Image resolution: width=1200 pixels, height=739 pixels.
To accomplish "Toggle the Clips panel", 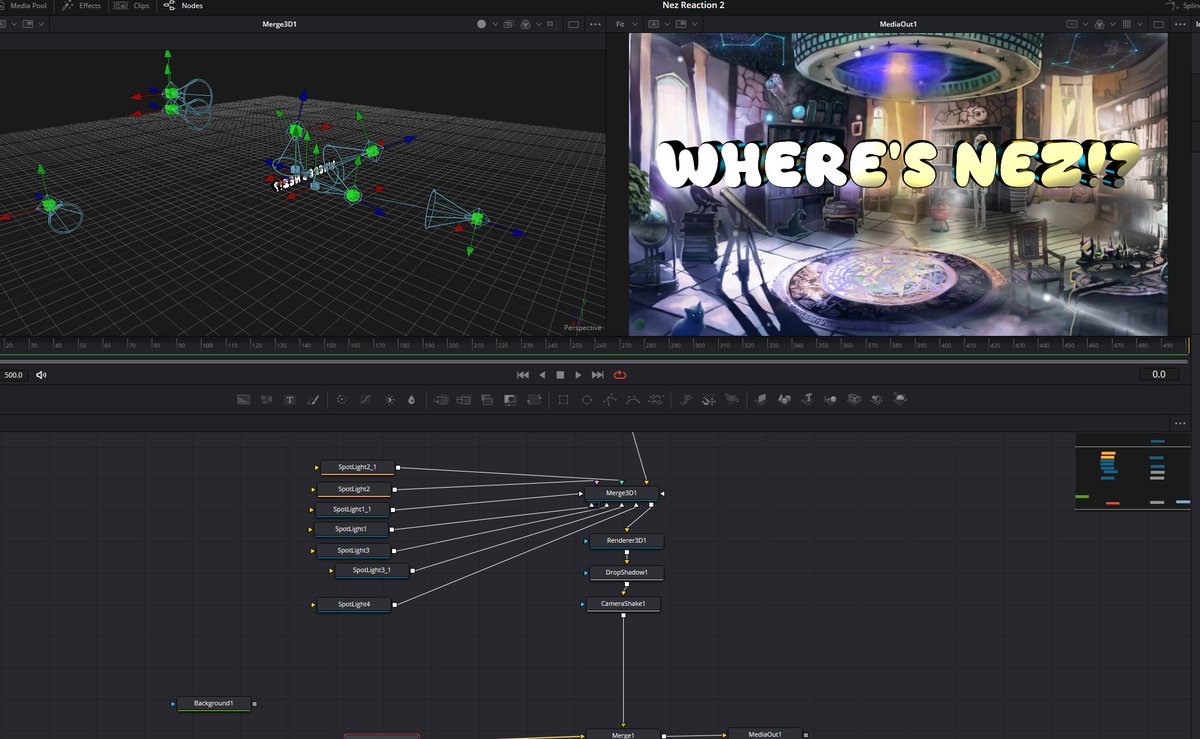I will coord(133,5).
